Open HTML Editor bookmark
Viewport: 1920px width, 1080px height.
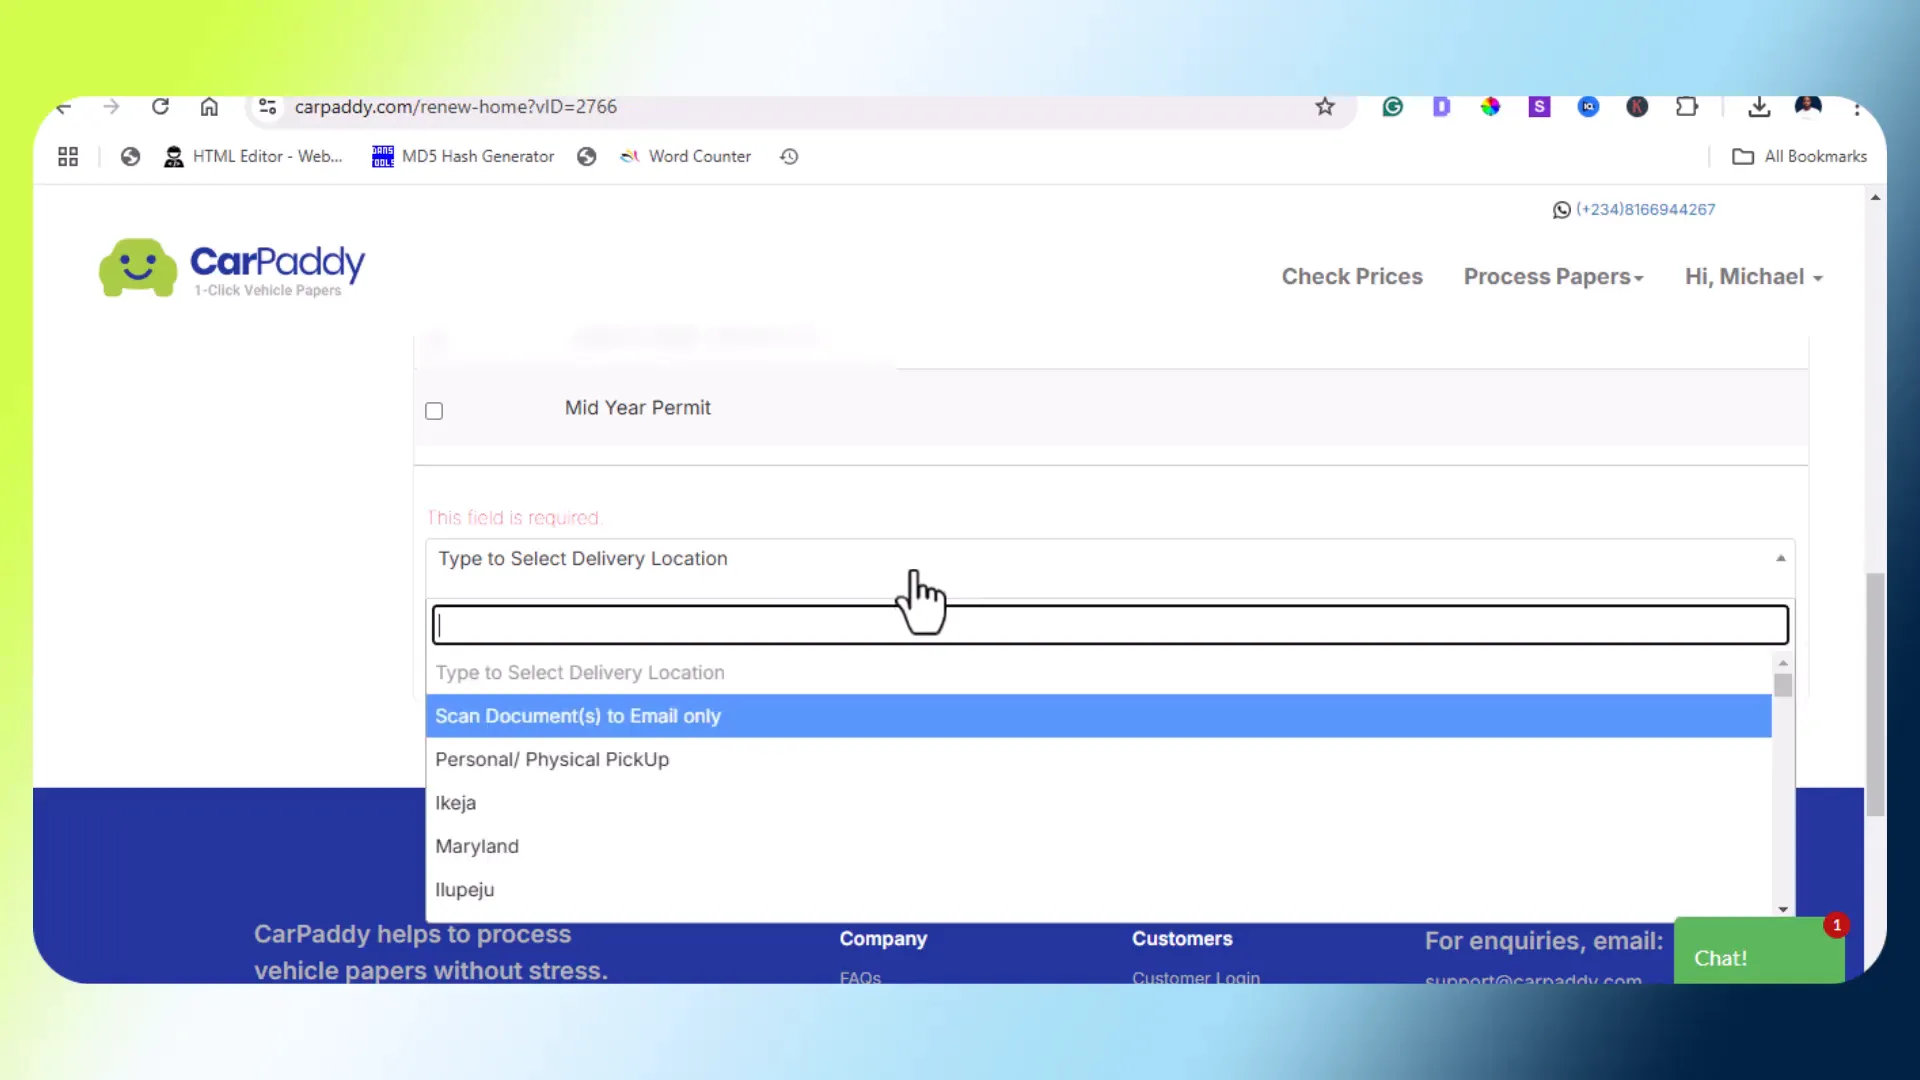coord(253,157)
